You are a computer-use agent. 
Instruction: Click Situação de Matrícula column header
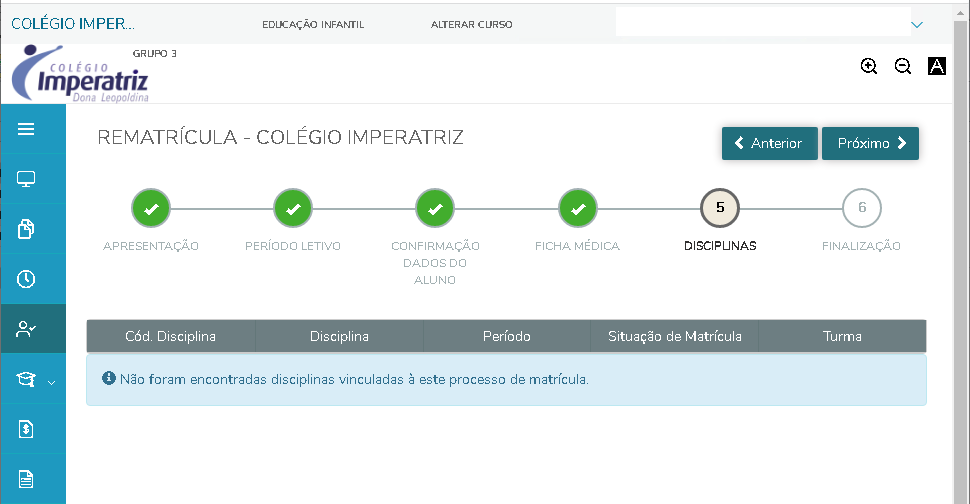(675, 336)
